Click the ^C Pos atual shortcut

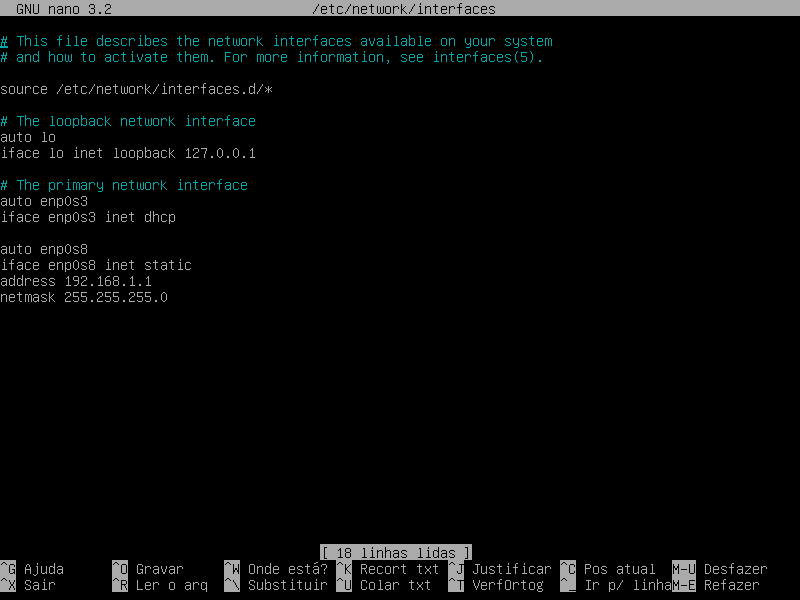tap(608, 569)
